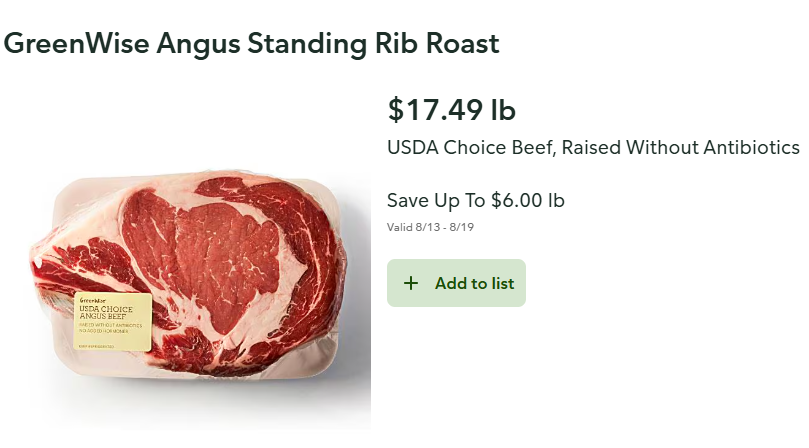Image resolution: width=809 pixels, height=448 pixels.
Task: Click the GreenWise logo on the package label
Action: pyautogui.click(x=93, y=301)
